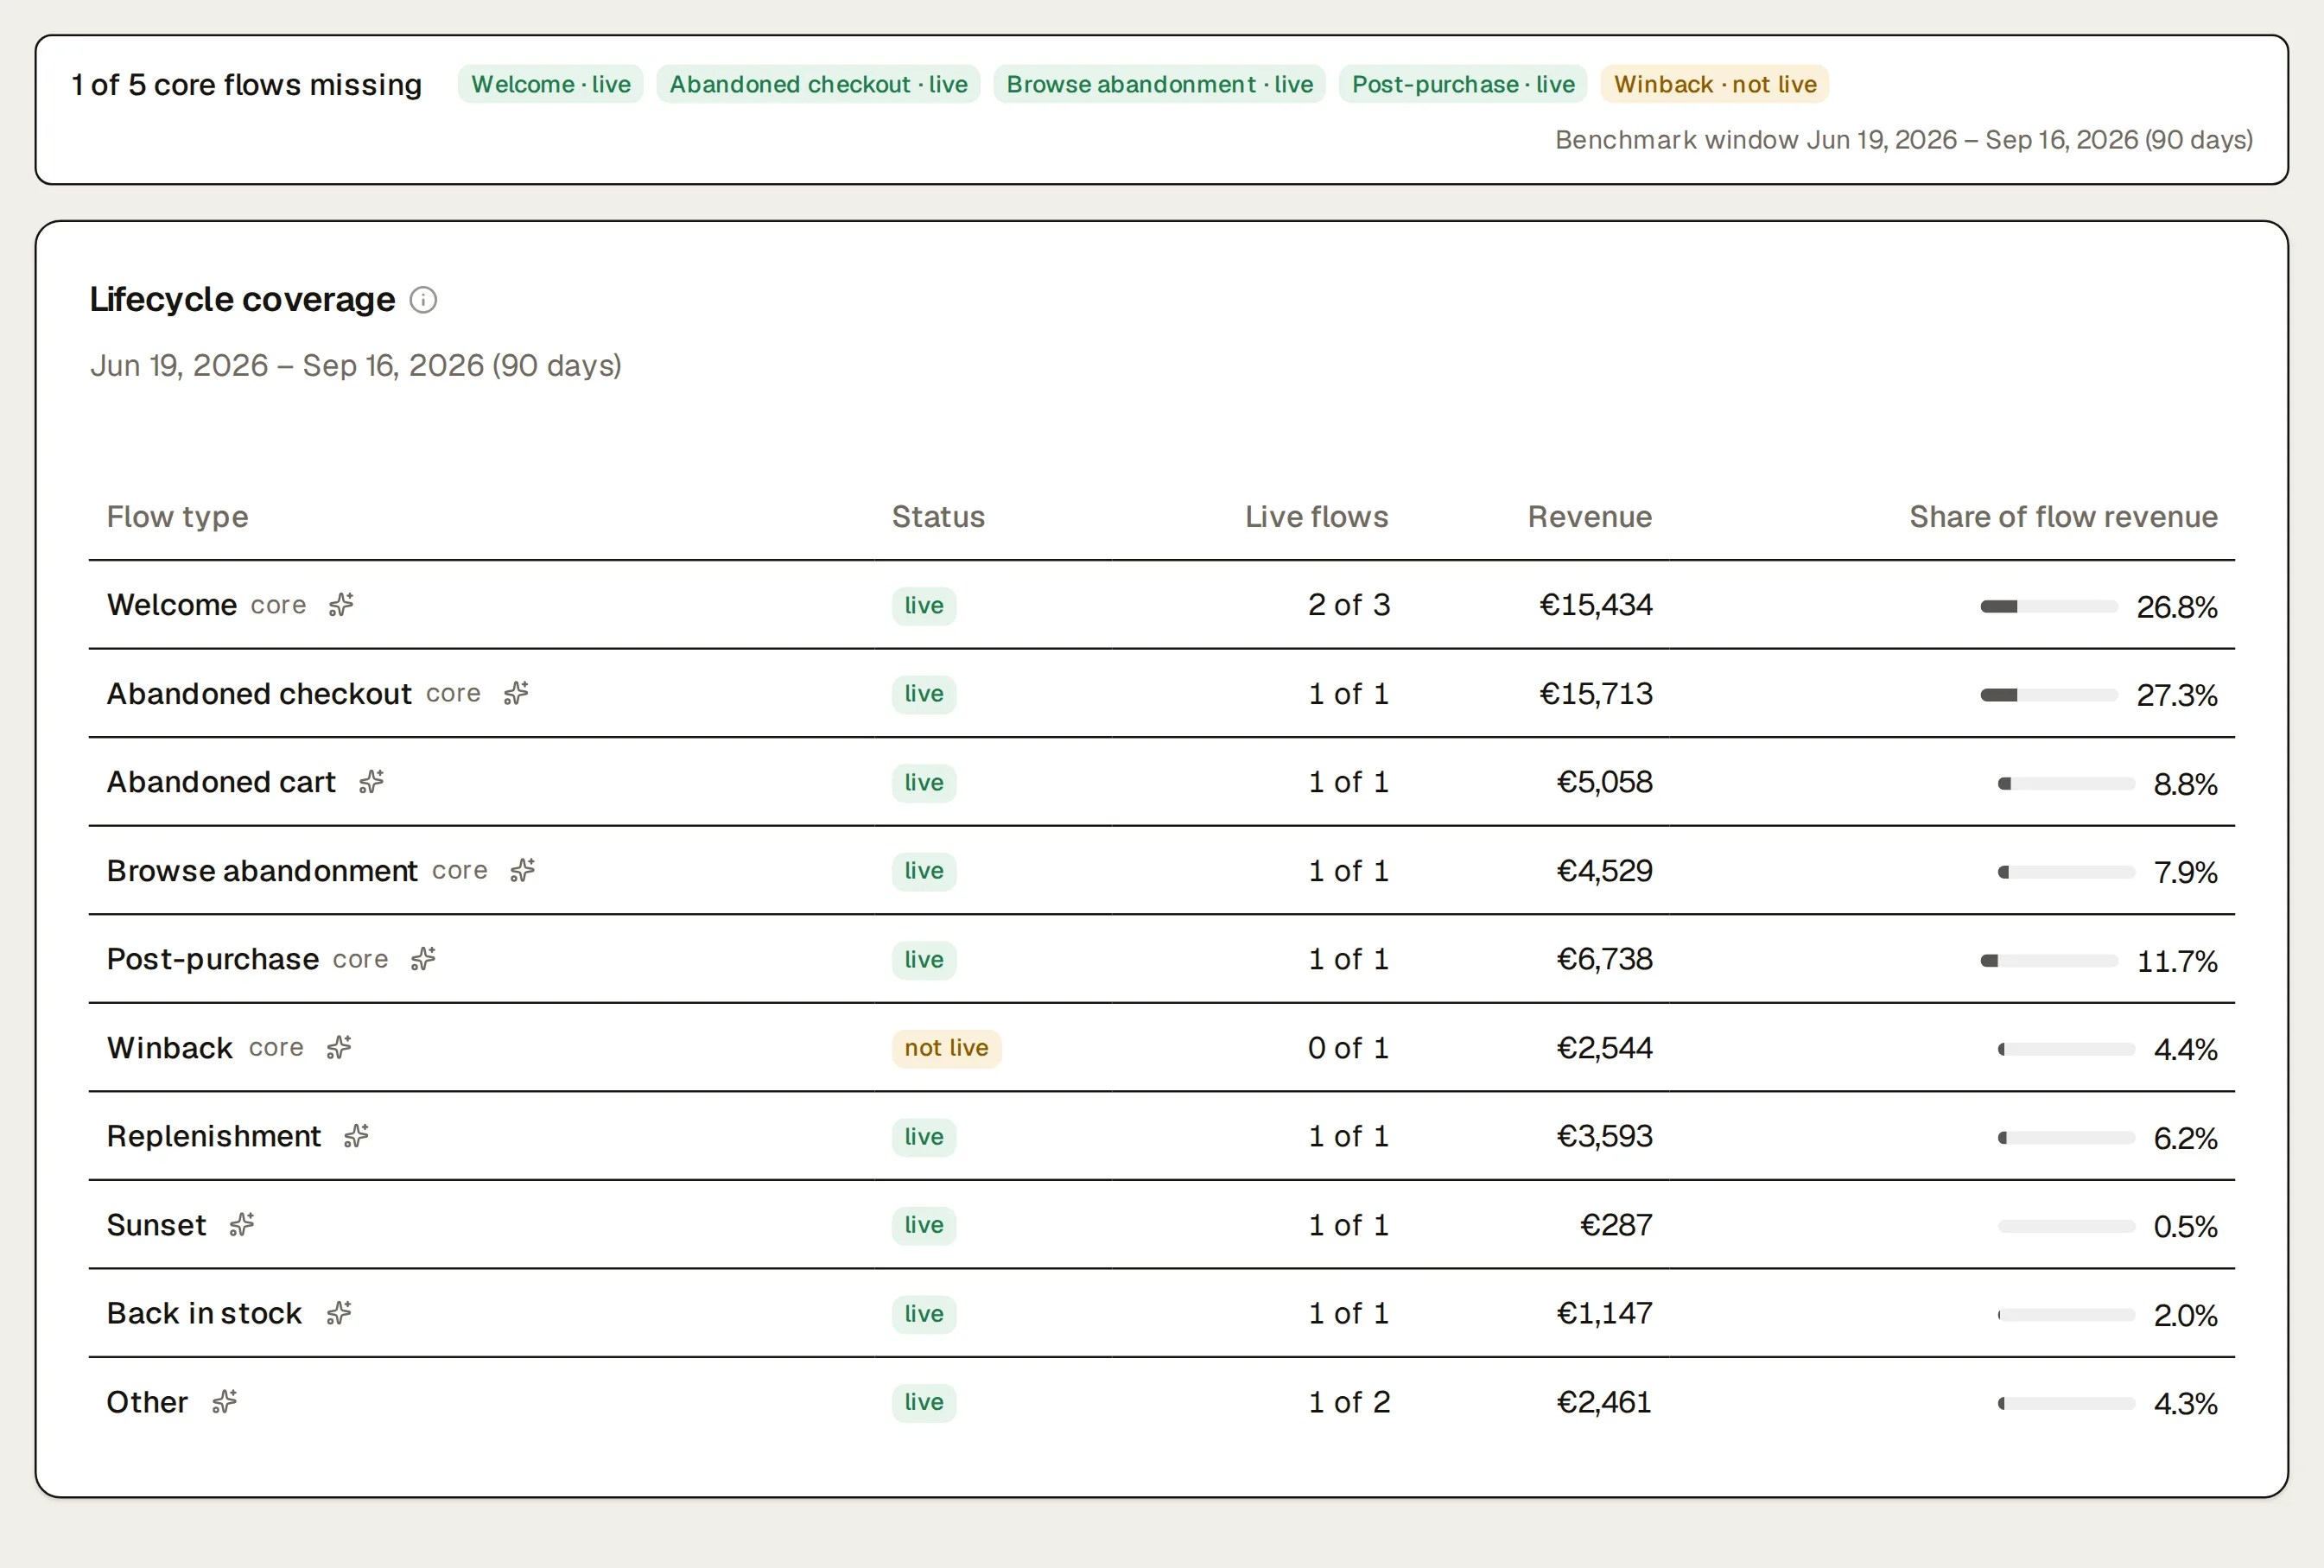Image resolution: width=2324 pixels, height=1568 pixels.
Task: Click the 'Welcome · live' chip
Action: pos(551,84)
